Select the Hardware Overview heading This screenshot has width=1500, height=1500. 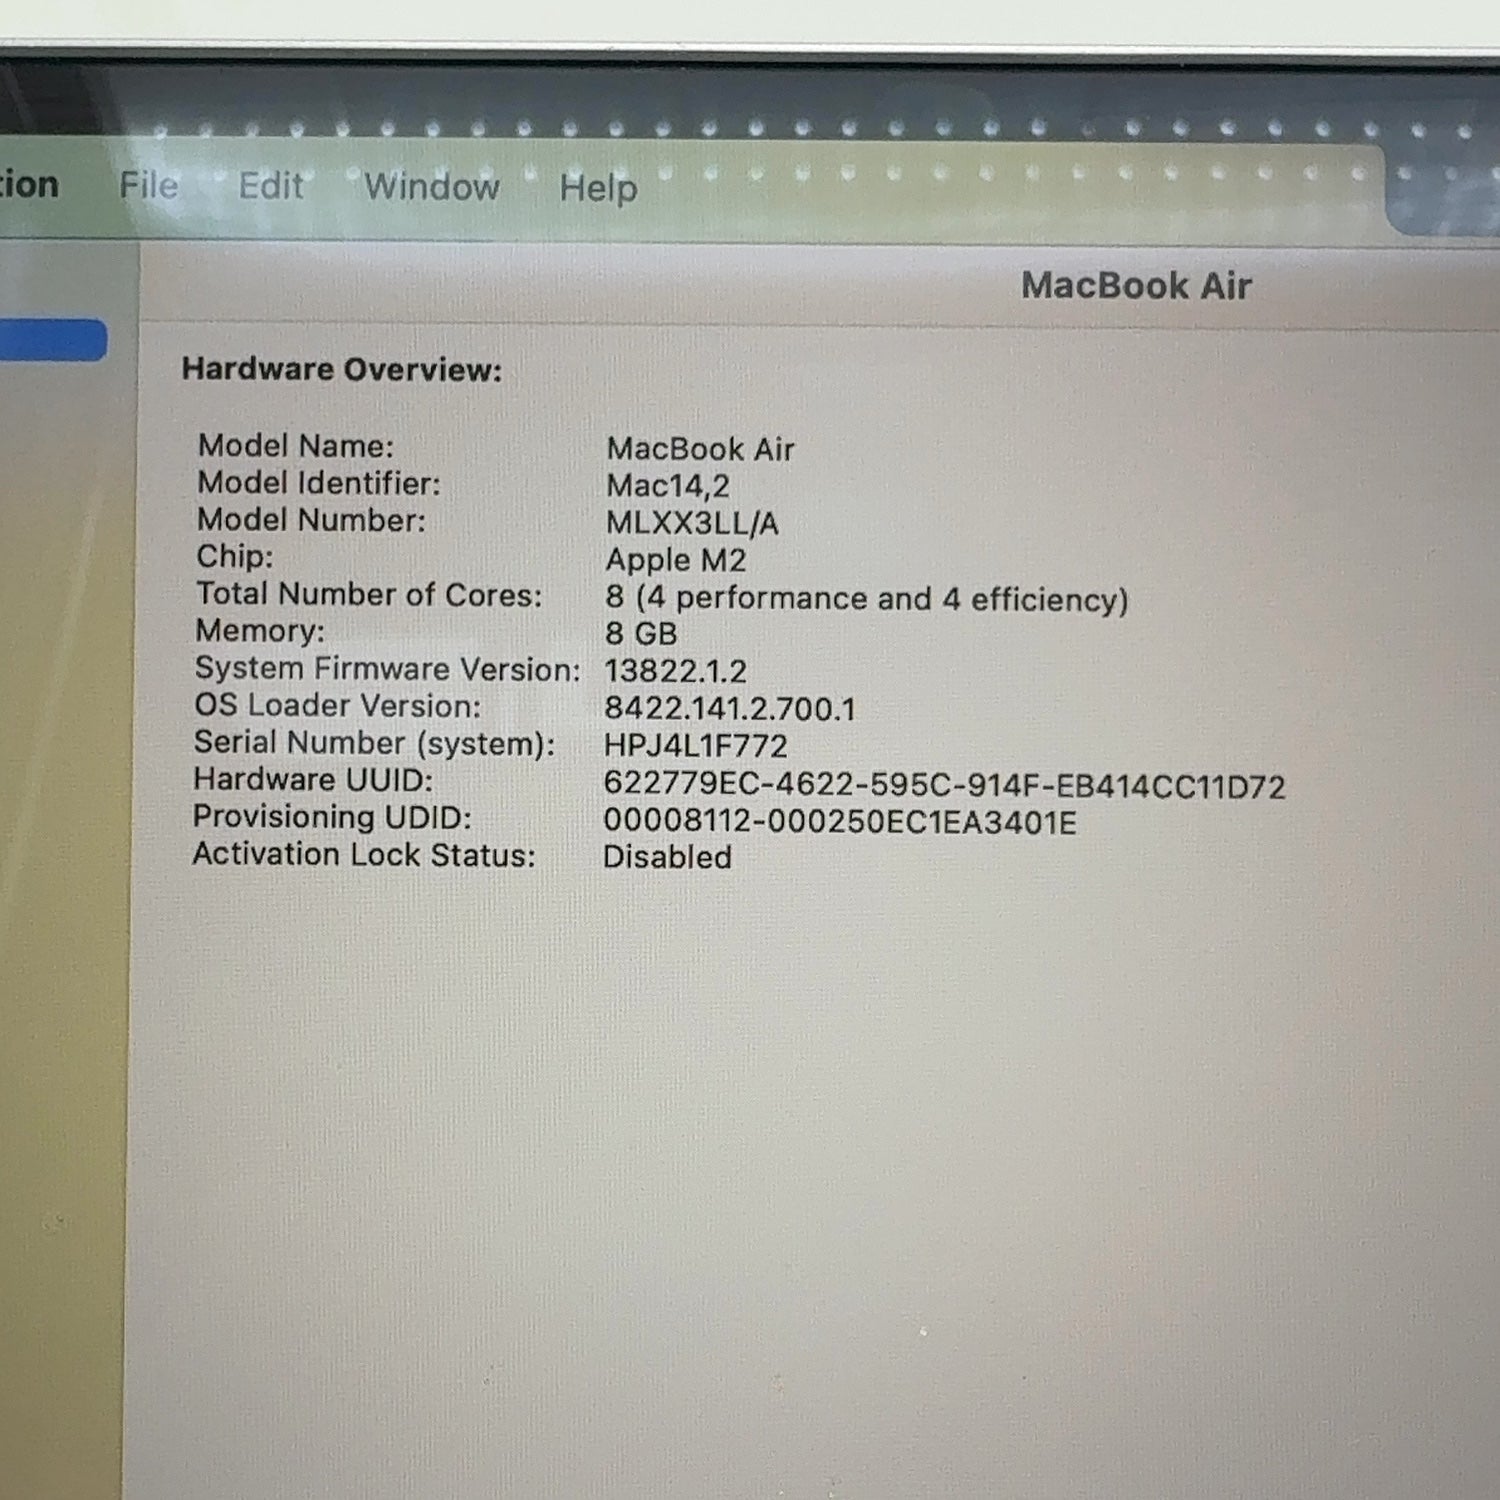(x=342, y=369)
